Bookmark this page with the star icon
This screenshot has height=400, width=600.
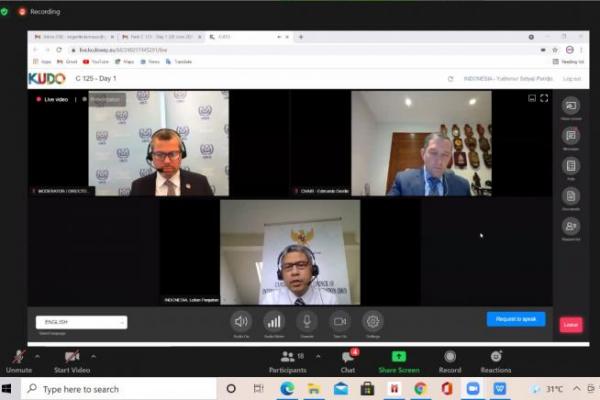[555, 50]
